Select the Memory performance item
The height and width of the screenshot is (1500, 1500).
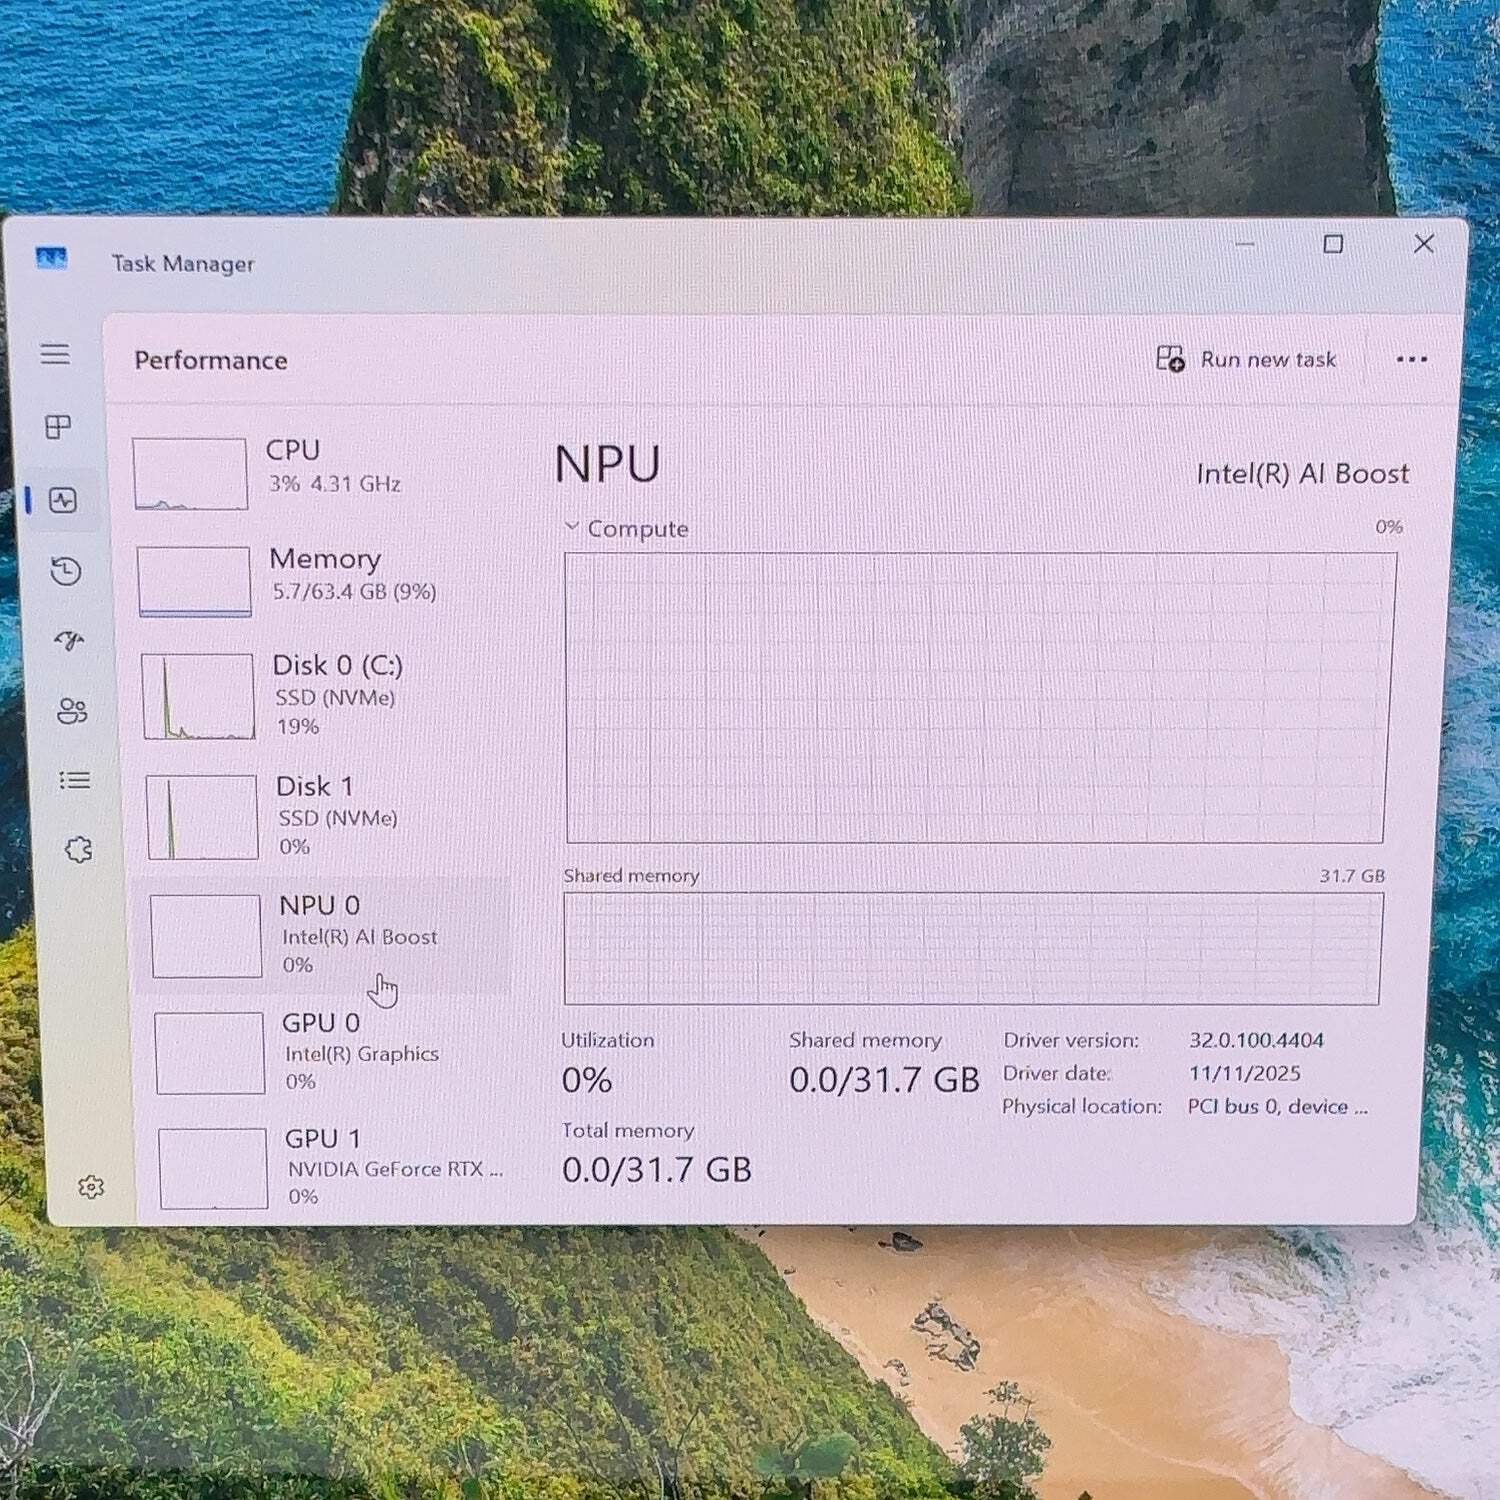tap(322, 580)
